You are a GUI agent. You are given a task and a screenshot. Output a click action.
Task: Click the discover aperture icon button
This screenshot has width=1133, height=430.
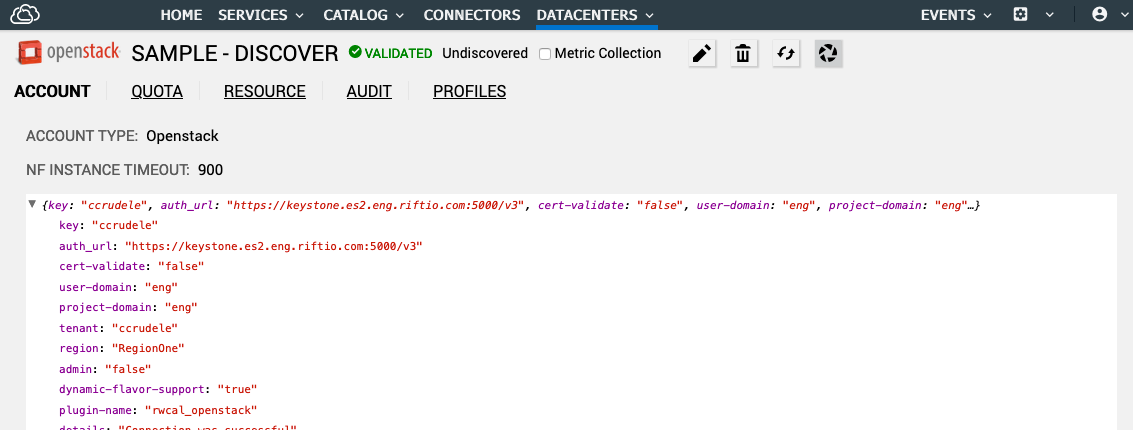[x=828, y=54]
